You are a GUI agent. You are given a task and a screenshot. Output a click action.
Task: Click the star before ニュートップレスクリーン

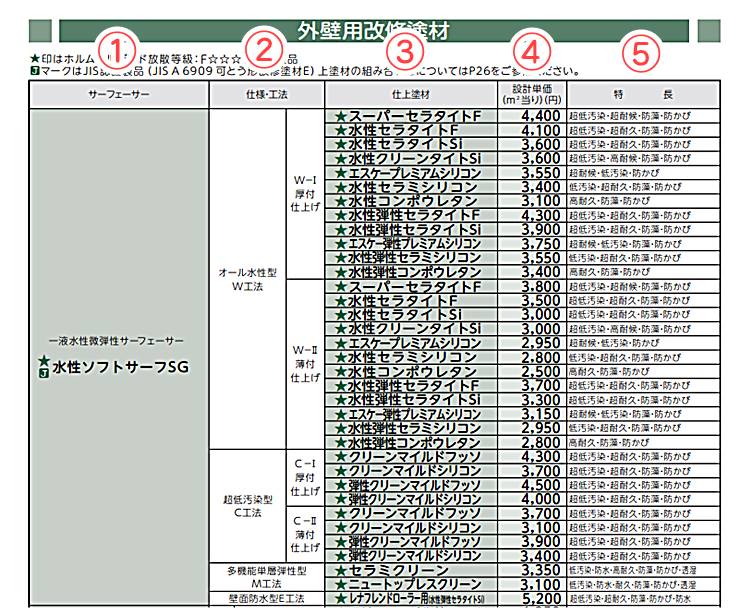pos(341,585)
